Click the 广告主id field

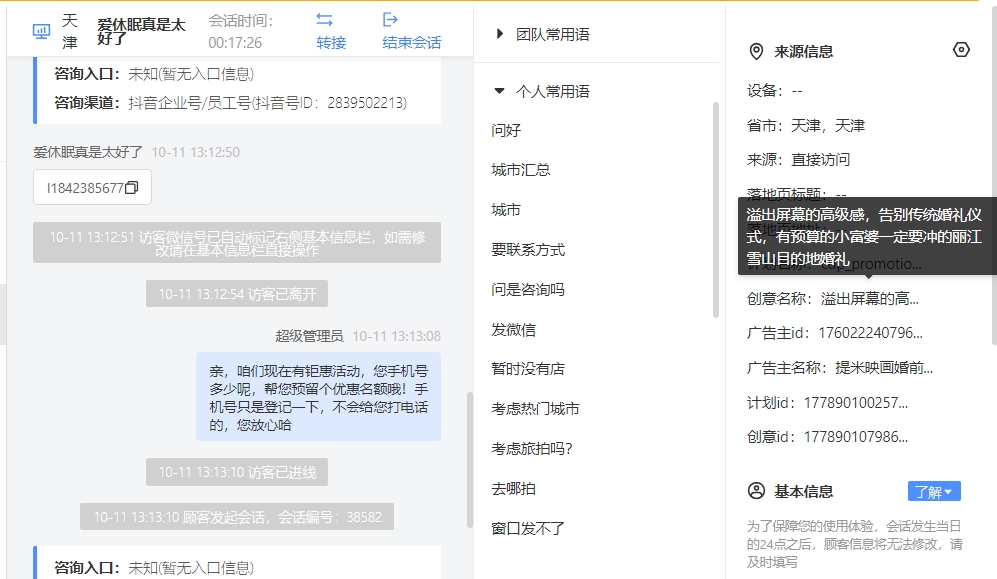tap(834, 332)
